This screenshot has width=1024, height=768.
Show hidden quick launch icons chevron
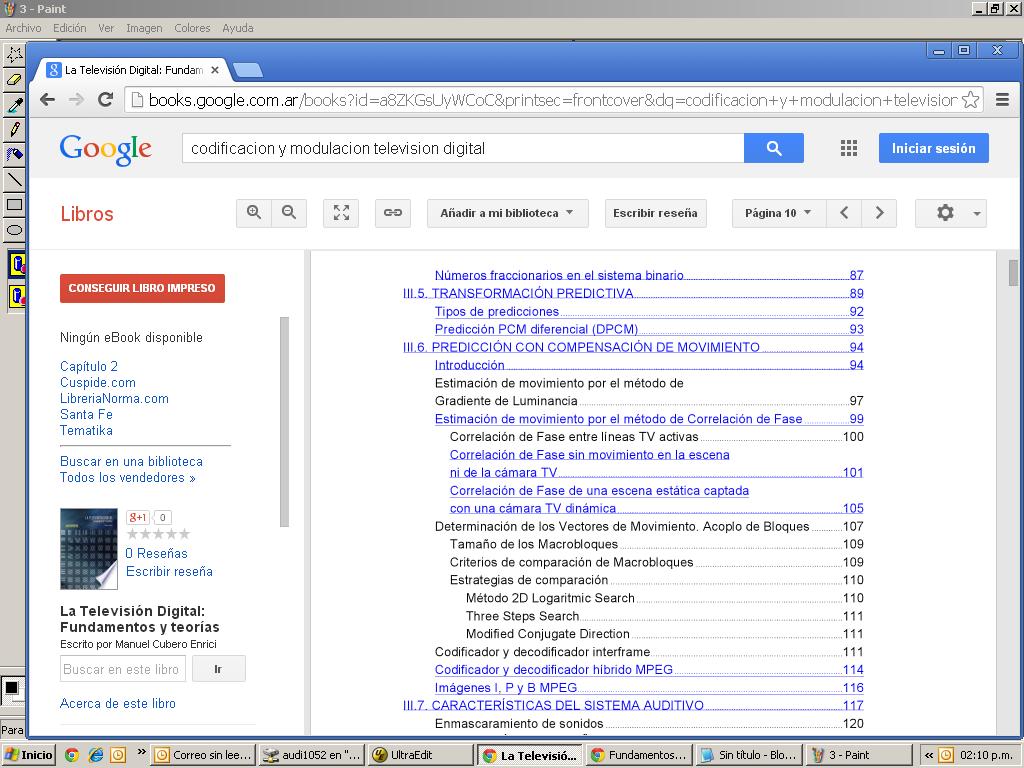pyautogui.click(x=141, y=752)
